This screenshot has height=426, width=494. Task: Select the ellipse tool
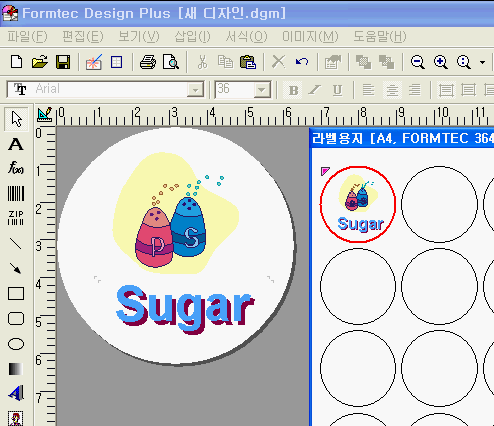16,344
